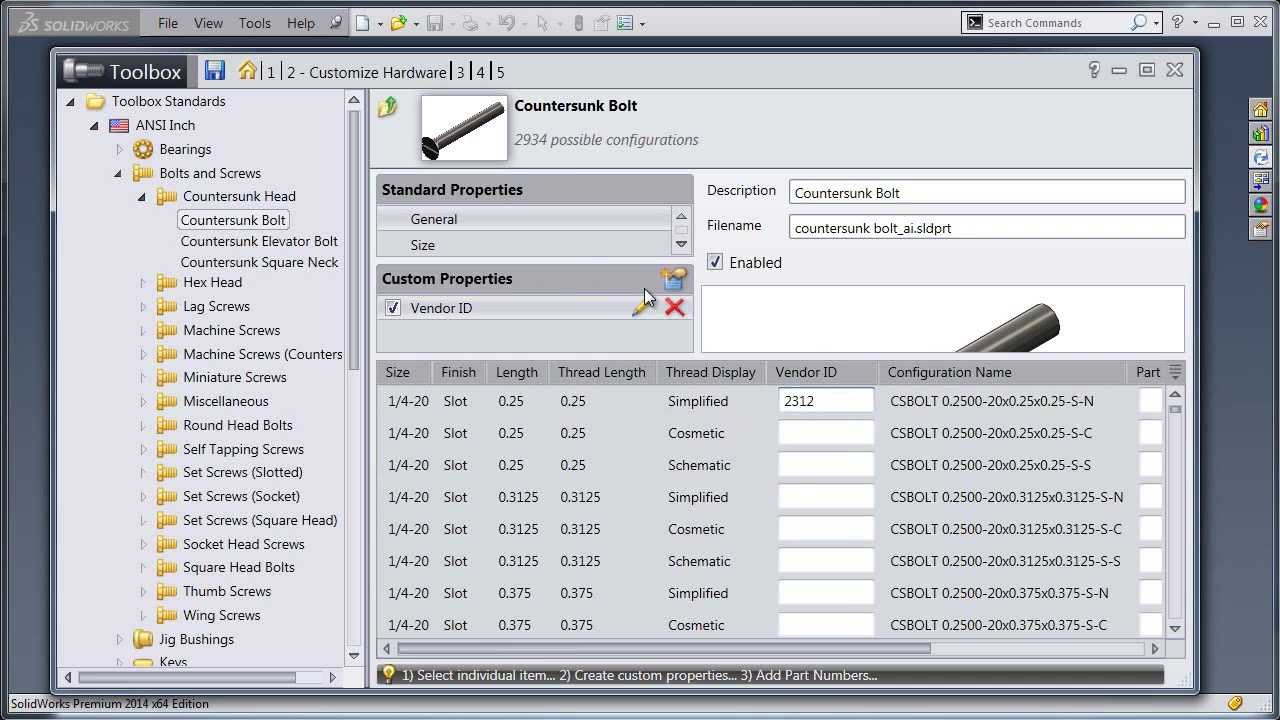1280x720 pixels.
Task: Click the Select arrow tool icon
Action: pos(543,23)
